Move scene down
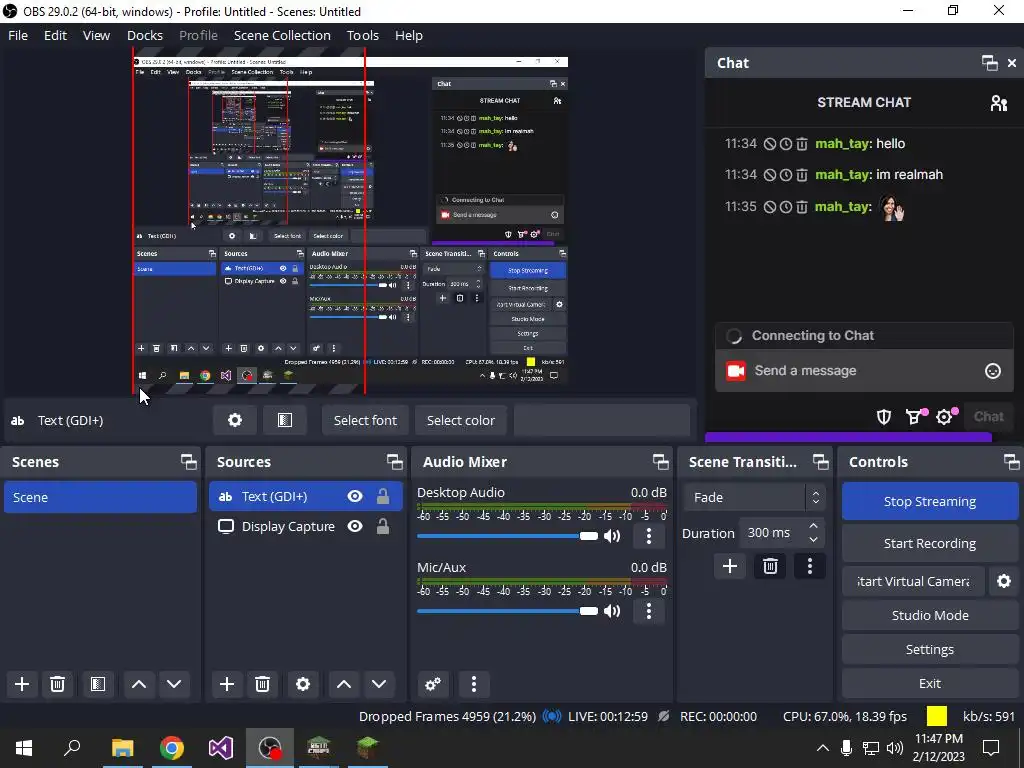Viewport: 1024px width, 768px height. tap(174, 684)
